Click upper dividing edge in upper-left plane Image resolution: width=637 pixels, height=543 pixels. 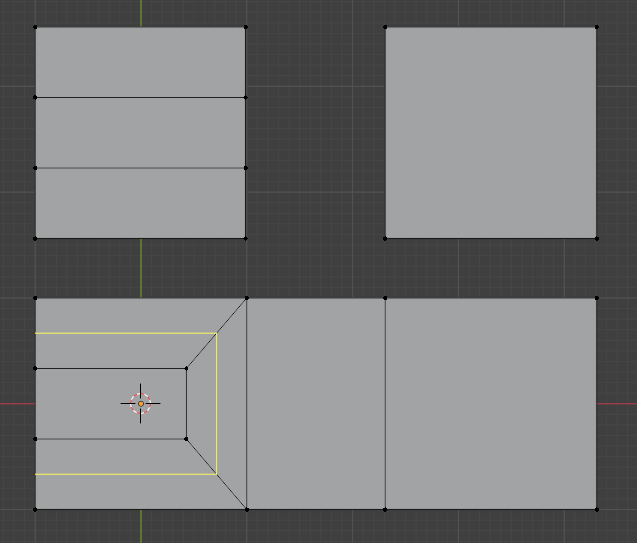(x=140, y=97)
